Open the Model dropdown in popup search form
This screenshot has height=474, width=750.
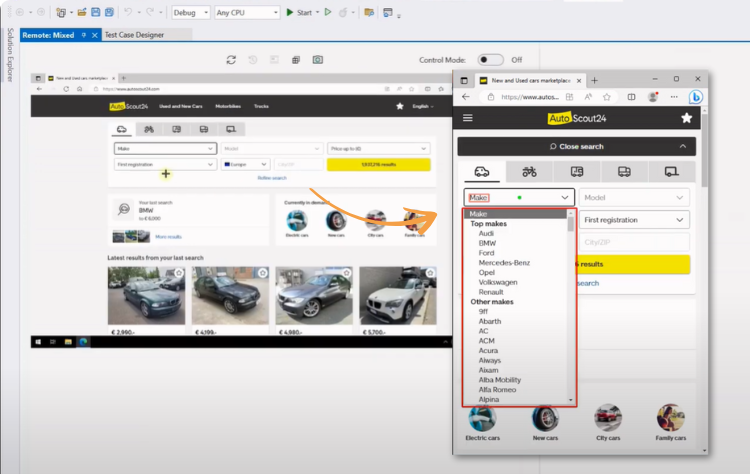click(634, 198)
